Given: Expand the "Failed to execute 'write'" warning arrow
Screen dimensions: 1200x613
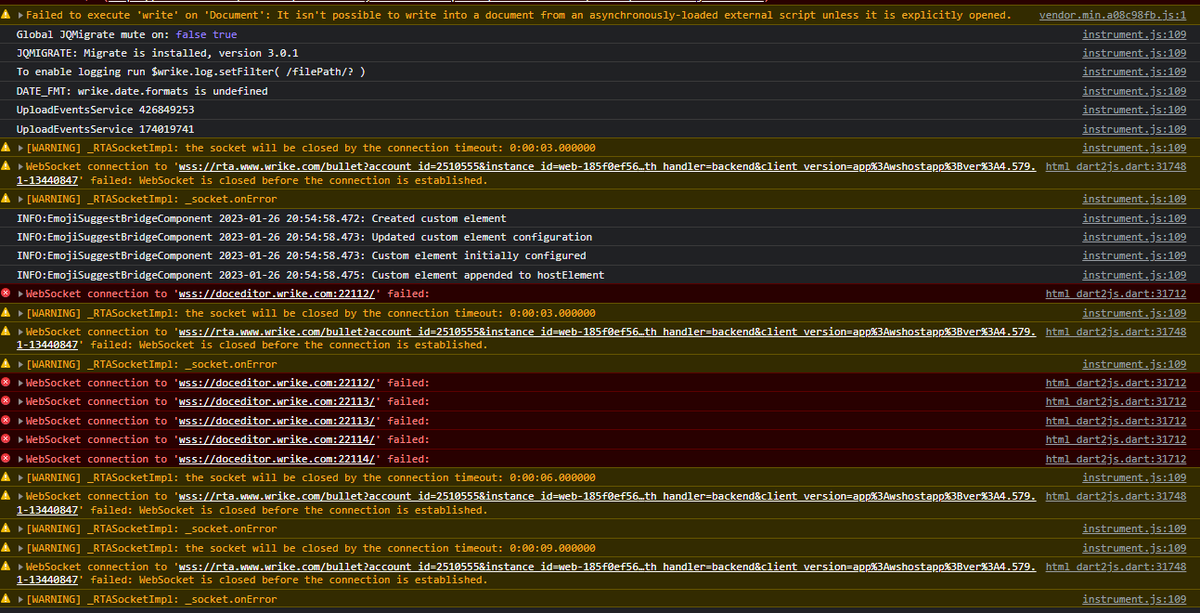Looking at the screenshot, I should coord(20,15).
